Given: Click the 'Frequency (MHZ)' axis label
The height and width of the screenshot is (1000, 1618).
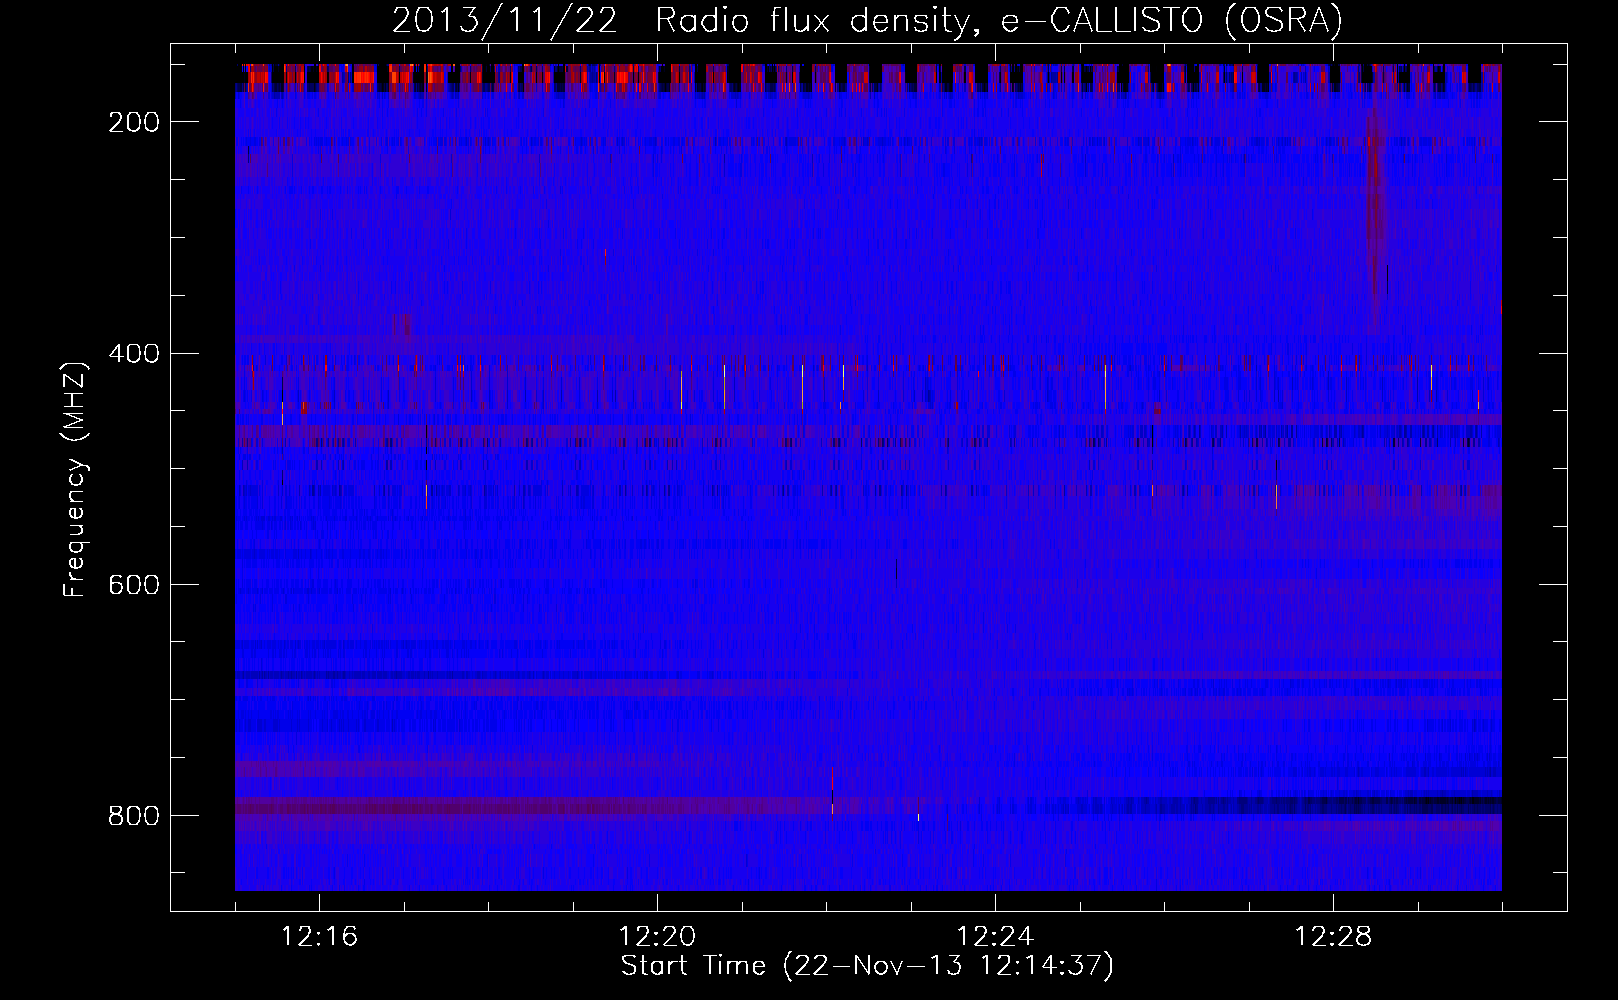Looking at the screenshot, I should tap(75, 479).
